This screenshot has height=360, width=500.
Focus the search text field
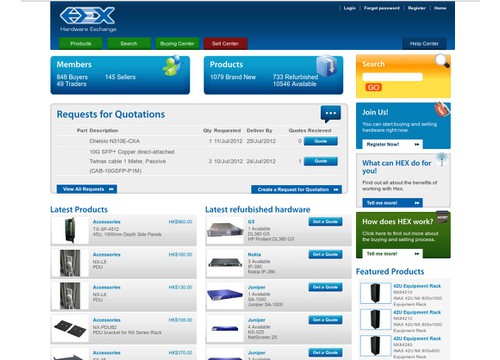coord(392,77)
